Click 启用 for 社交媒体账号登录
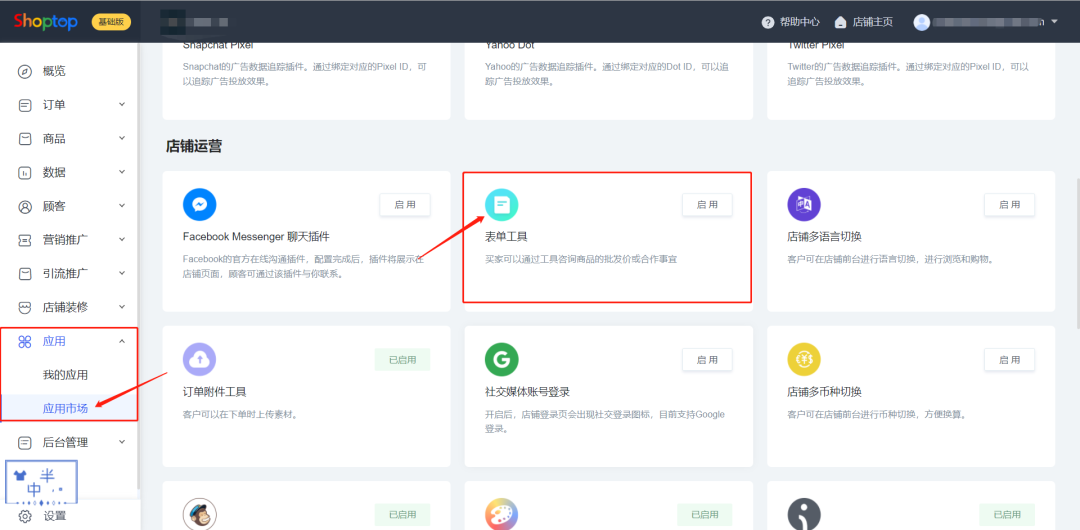1080x530 pixels. [707, 360]
